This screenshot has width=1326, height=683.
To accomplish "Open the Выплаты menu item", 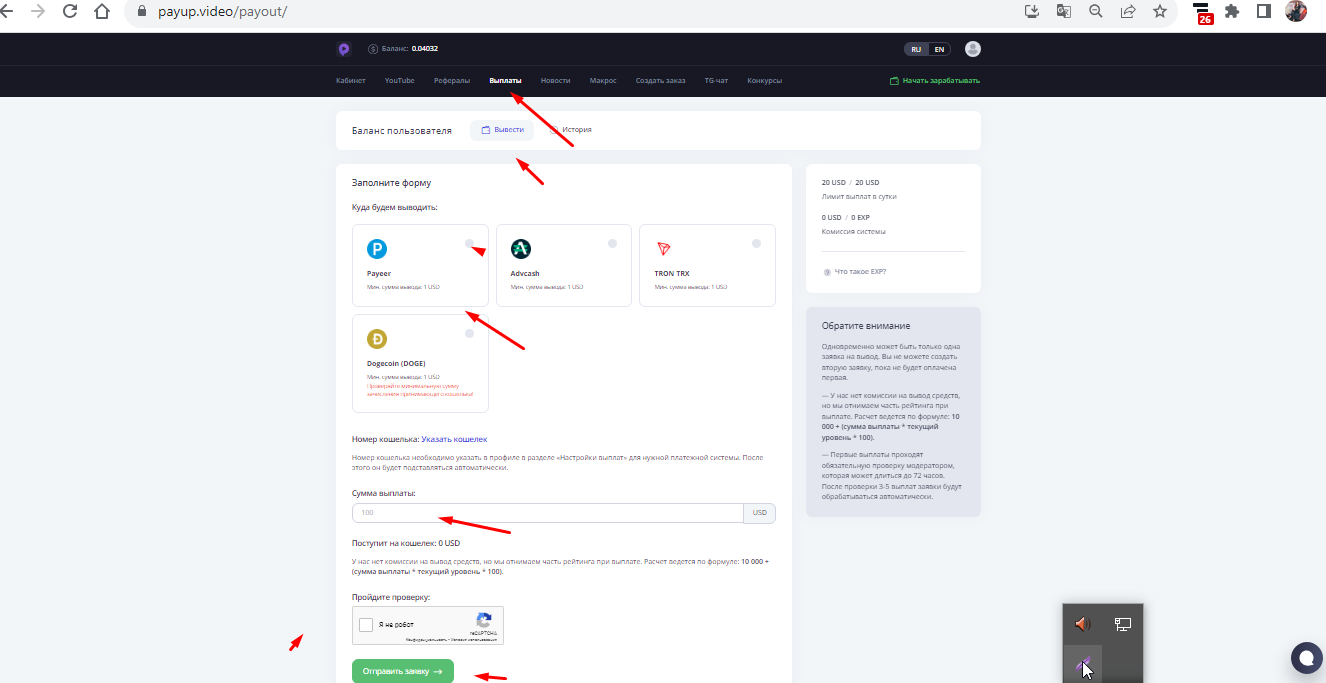I will [x=505, y=80].
